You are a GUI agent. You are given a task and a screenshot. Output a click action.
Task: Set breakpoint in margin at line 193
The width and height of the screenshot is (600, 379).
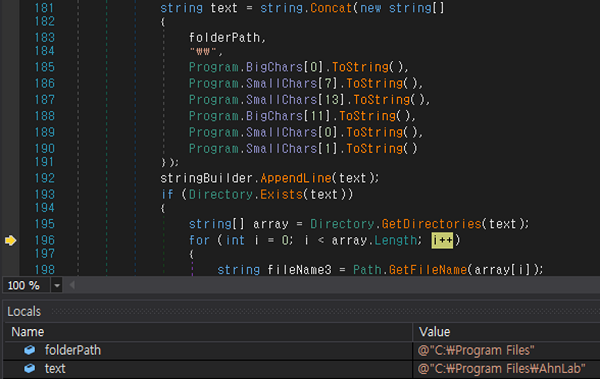click(10, 194)
